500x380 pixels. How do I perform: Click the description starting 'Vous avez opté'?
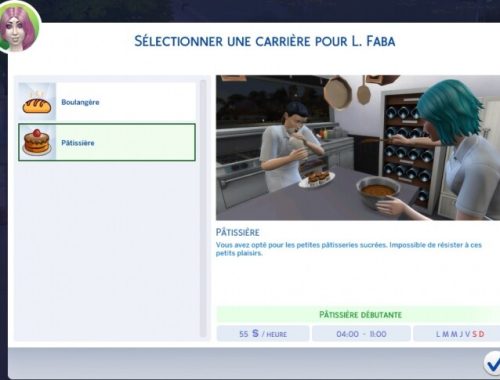click(349, 249)
